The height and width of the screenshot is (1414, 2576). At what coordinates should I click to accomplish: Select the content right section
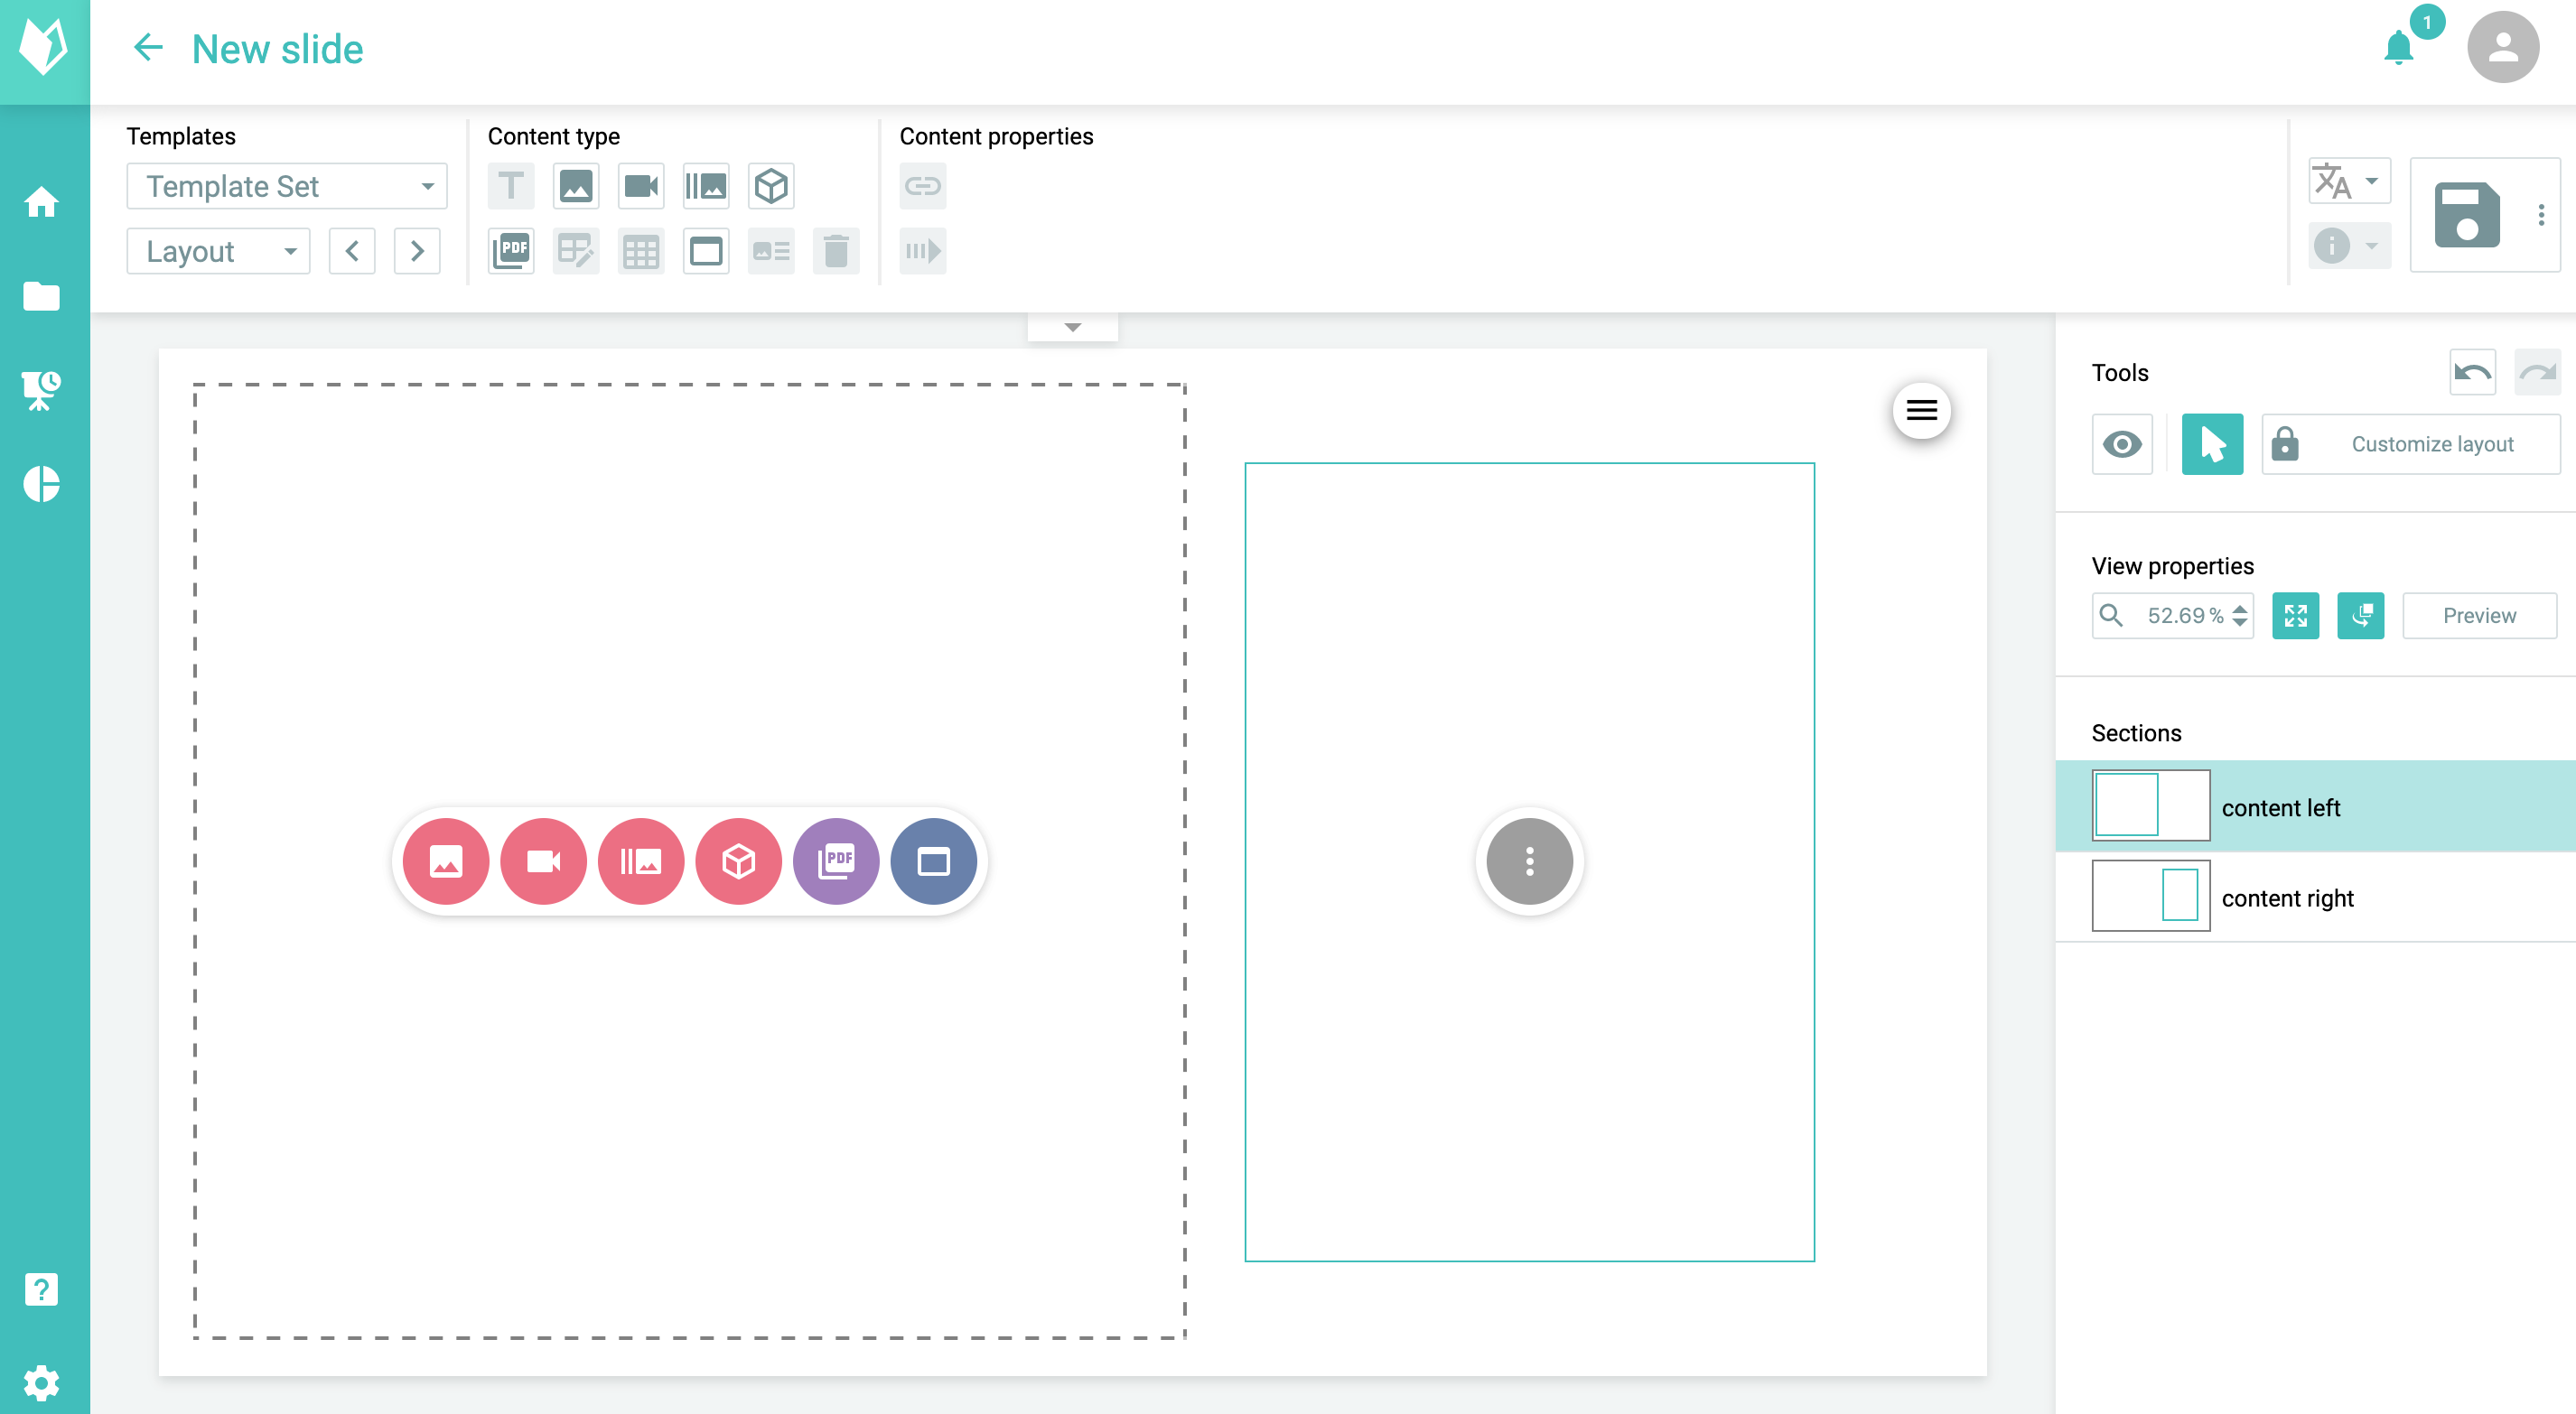coord(2315,897)
